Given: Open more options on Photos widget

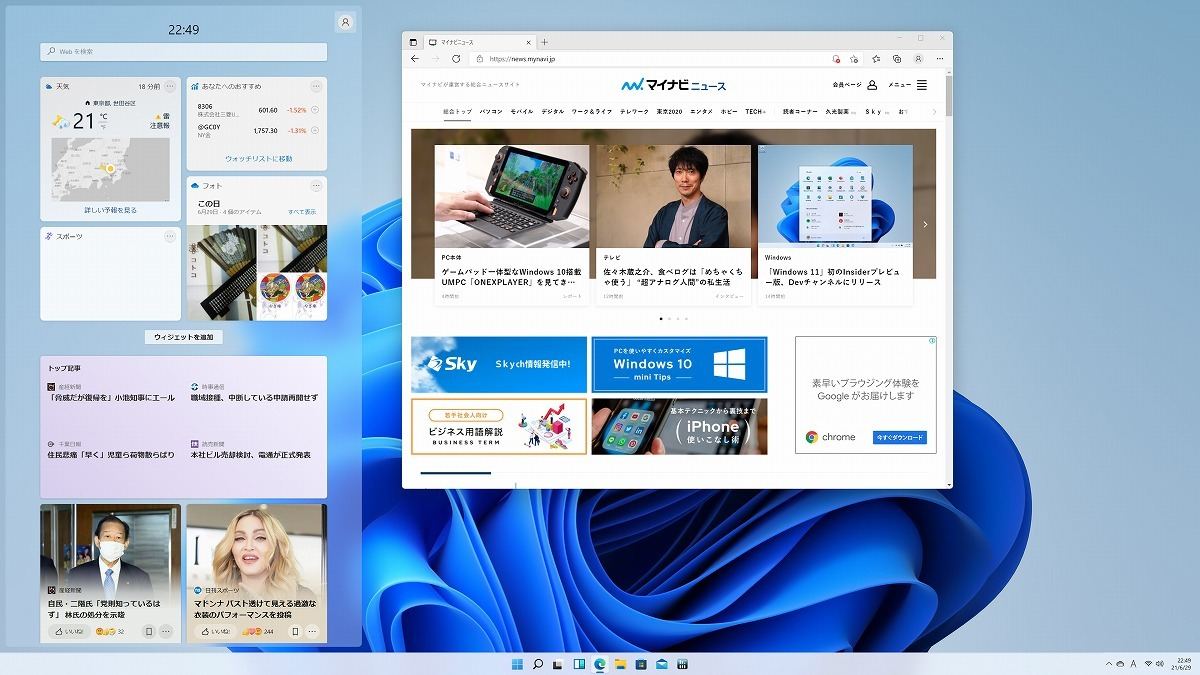Looking at the screenshot, I should [x=316, y=186].
